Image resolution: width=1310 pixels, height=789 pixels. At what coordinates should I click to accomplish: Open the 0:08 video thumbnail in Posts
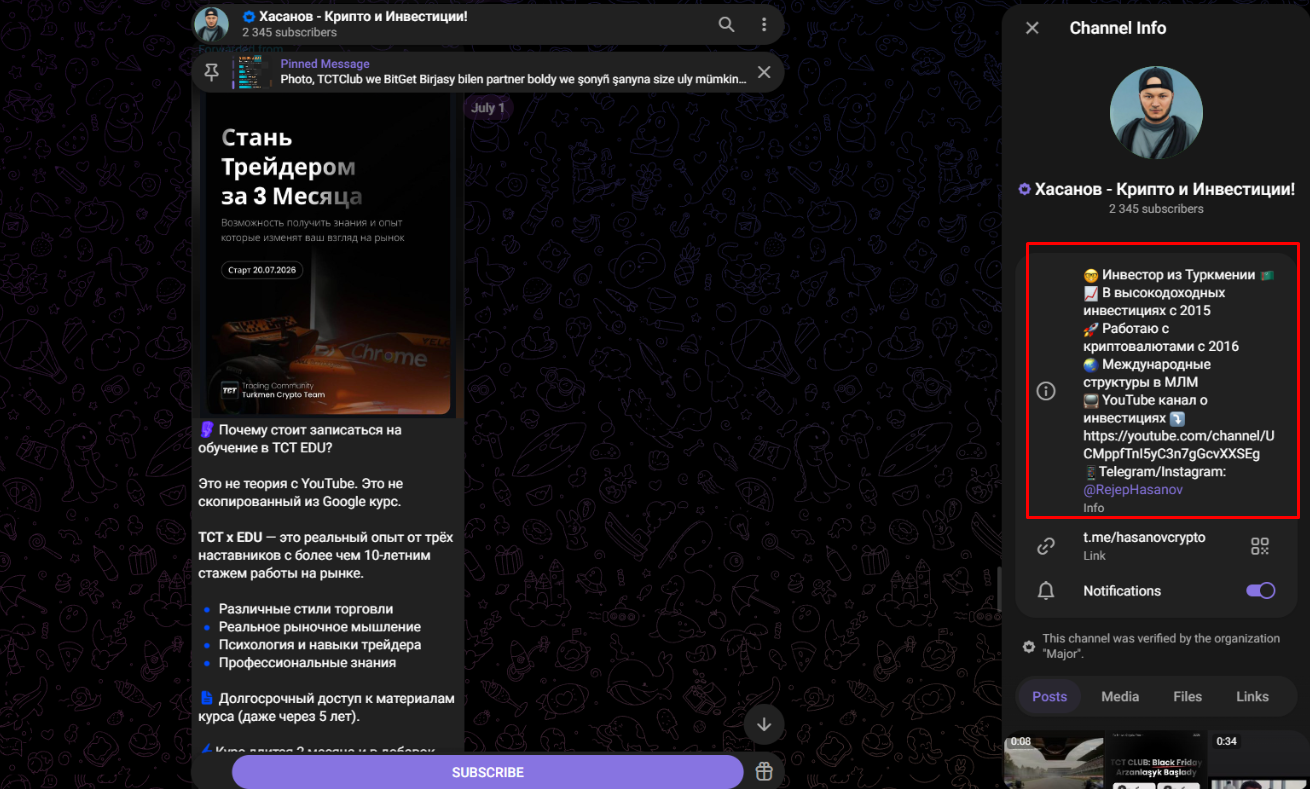pyautogui.click(x=1054, y=759)
